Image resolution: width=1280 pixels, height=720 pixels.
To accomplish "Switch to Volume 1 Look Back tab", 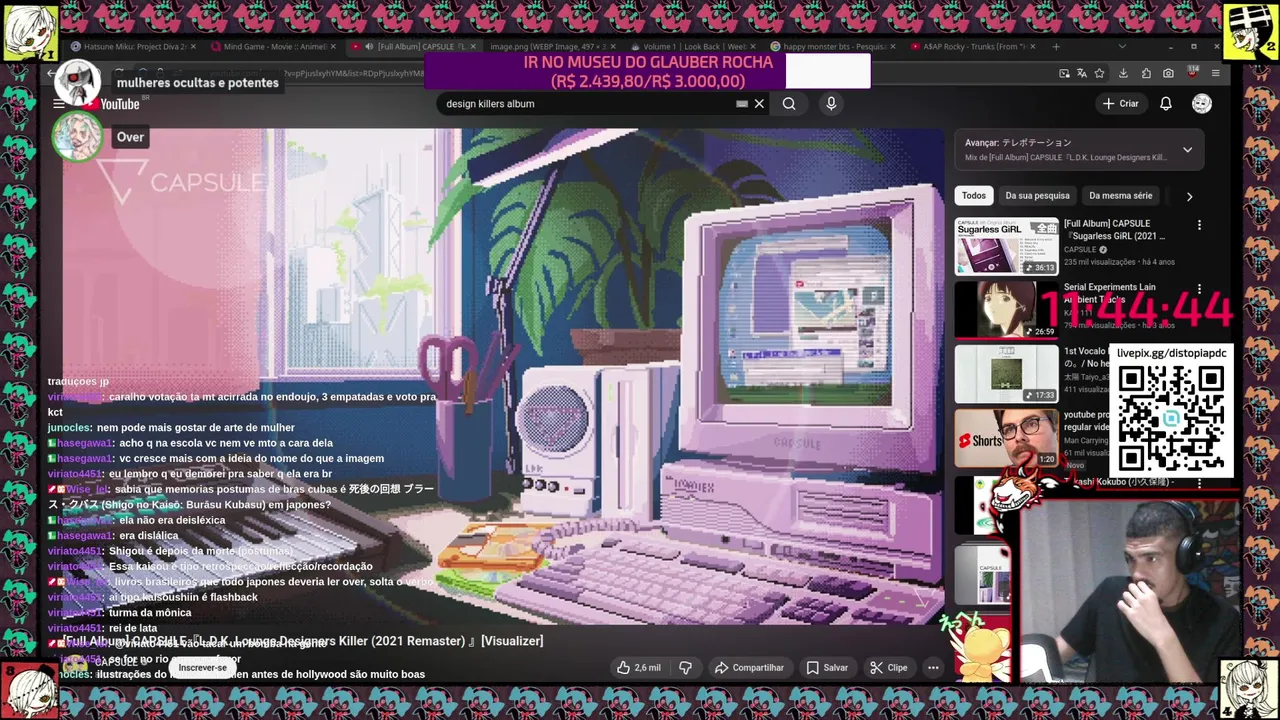I will point(690,47).
